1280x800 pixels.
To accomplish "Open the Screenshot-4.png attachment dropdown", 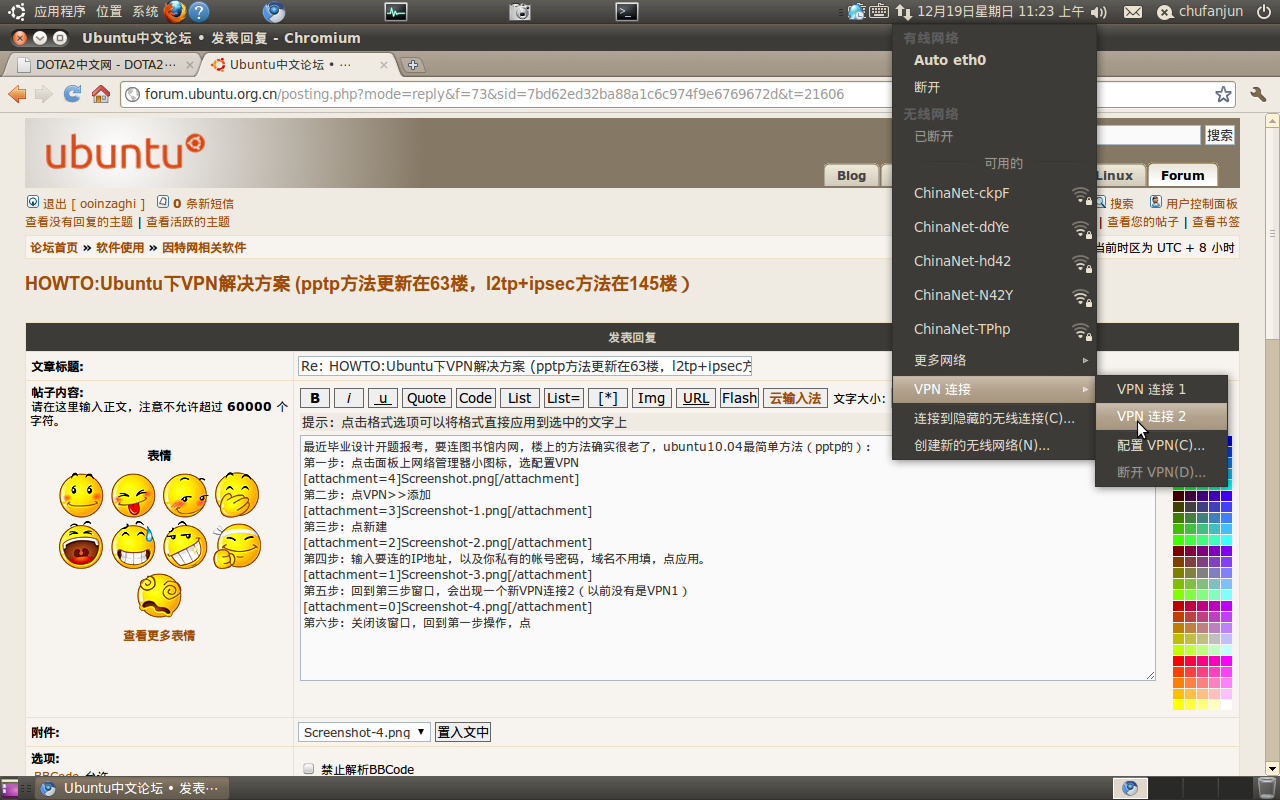I will coord(364,732).
